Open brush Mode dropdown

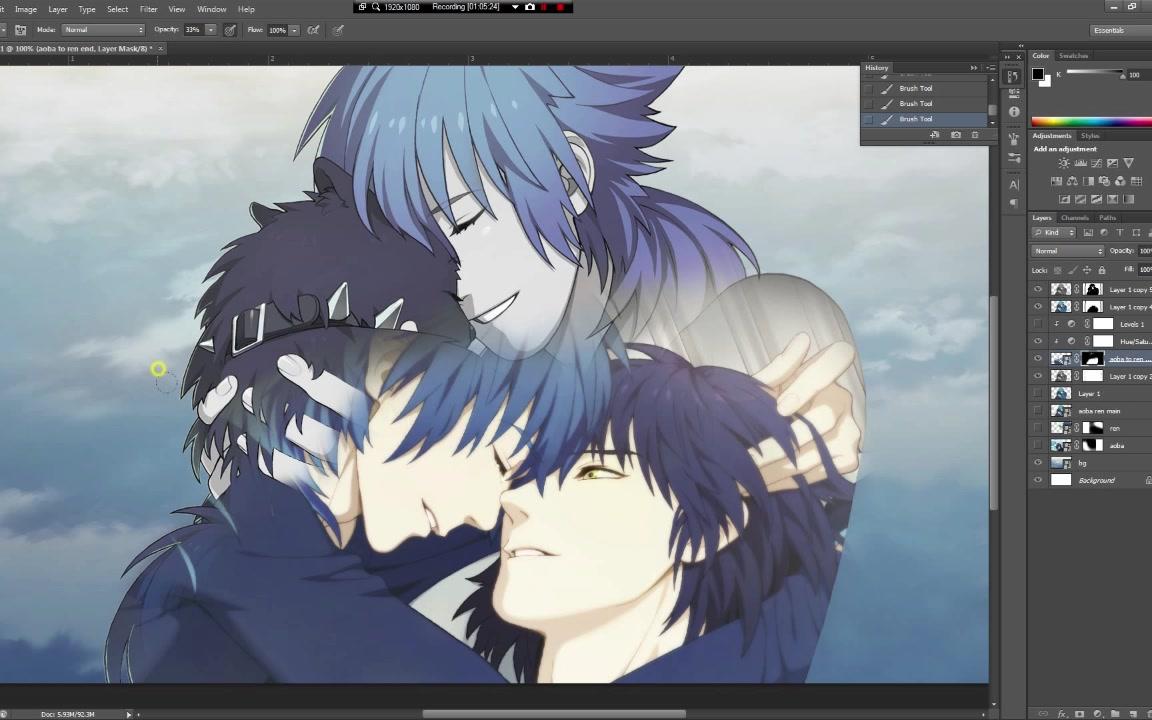point(103,30)
